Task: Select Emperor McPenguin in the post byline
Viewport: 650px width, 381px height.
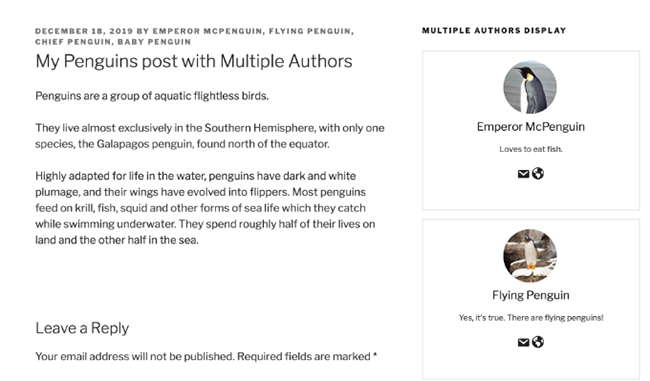Action: click(x=207, y=31)
